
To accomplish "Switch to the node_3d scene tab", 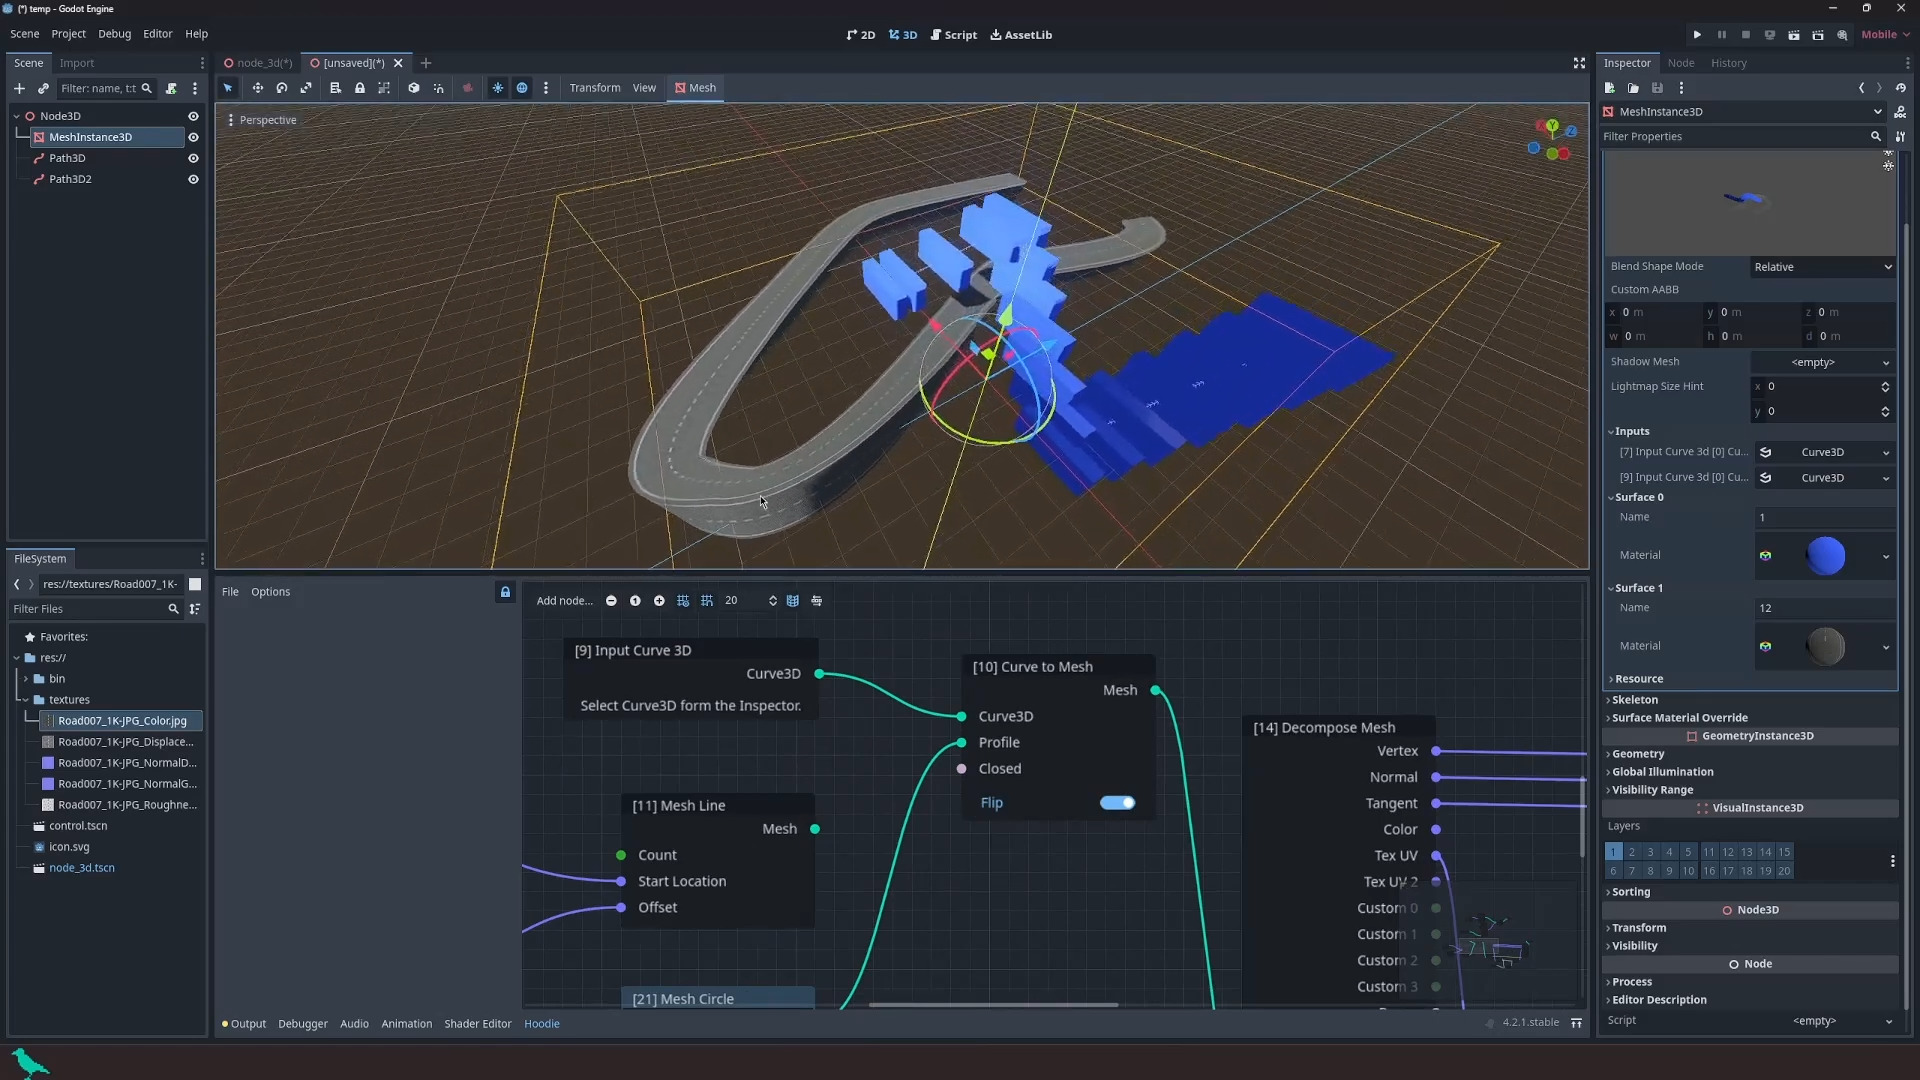I will pos(259,63).
